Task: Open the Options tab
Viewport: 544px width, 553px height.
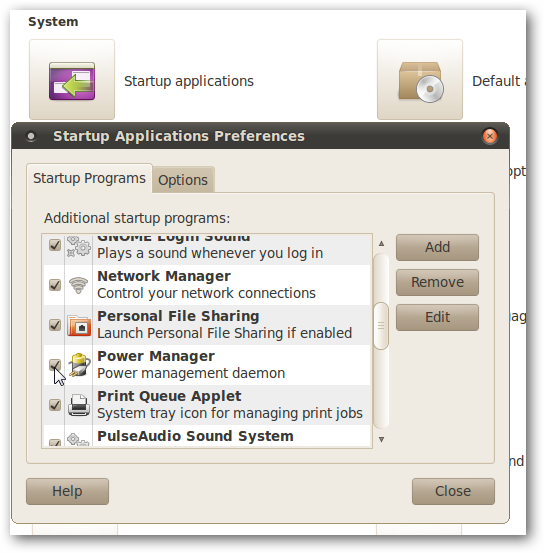Action: point(183,180)
